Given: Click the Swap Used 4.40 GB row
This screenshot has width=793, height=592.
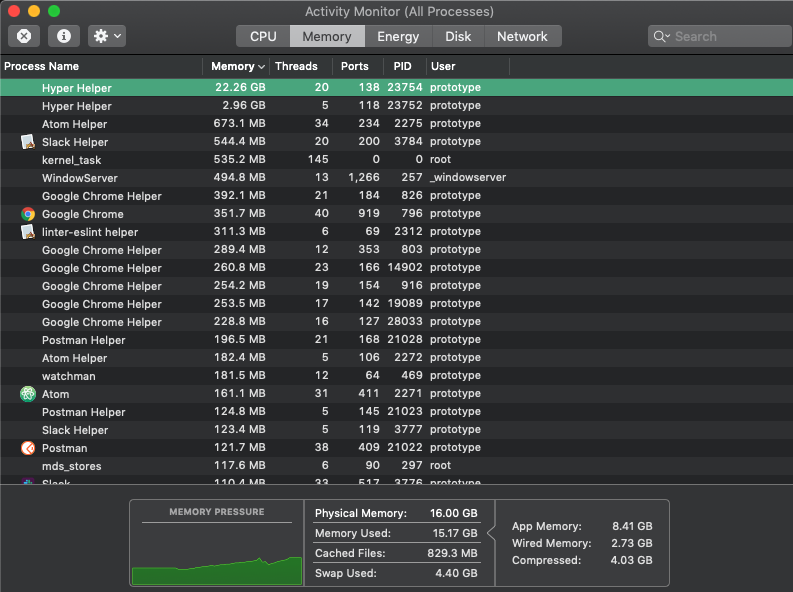Looking at the screenshot, I should coord(396,573).
